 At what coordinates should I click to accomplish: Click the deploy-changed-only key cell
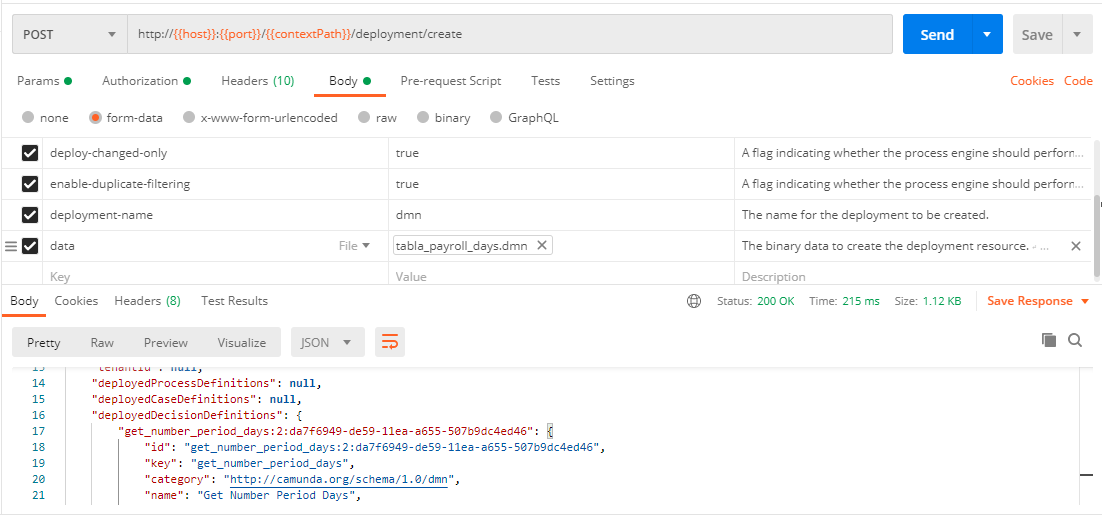215,153
